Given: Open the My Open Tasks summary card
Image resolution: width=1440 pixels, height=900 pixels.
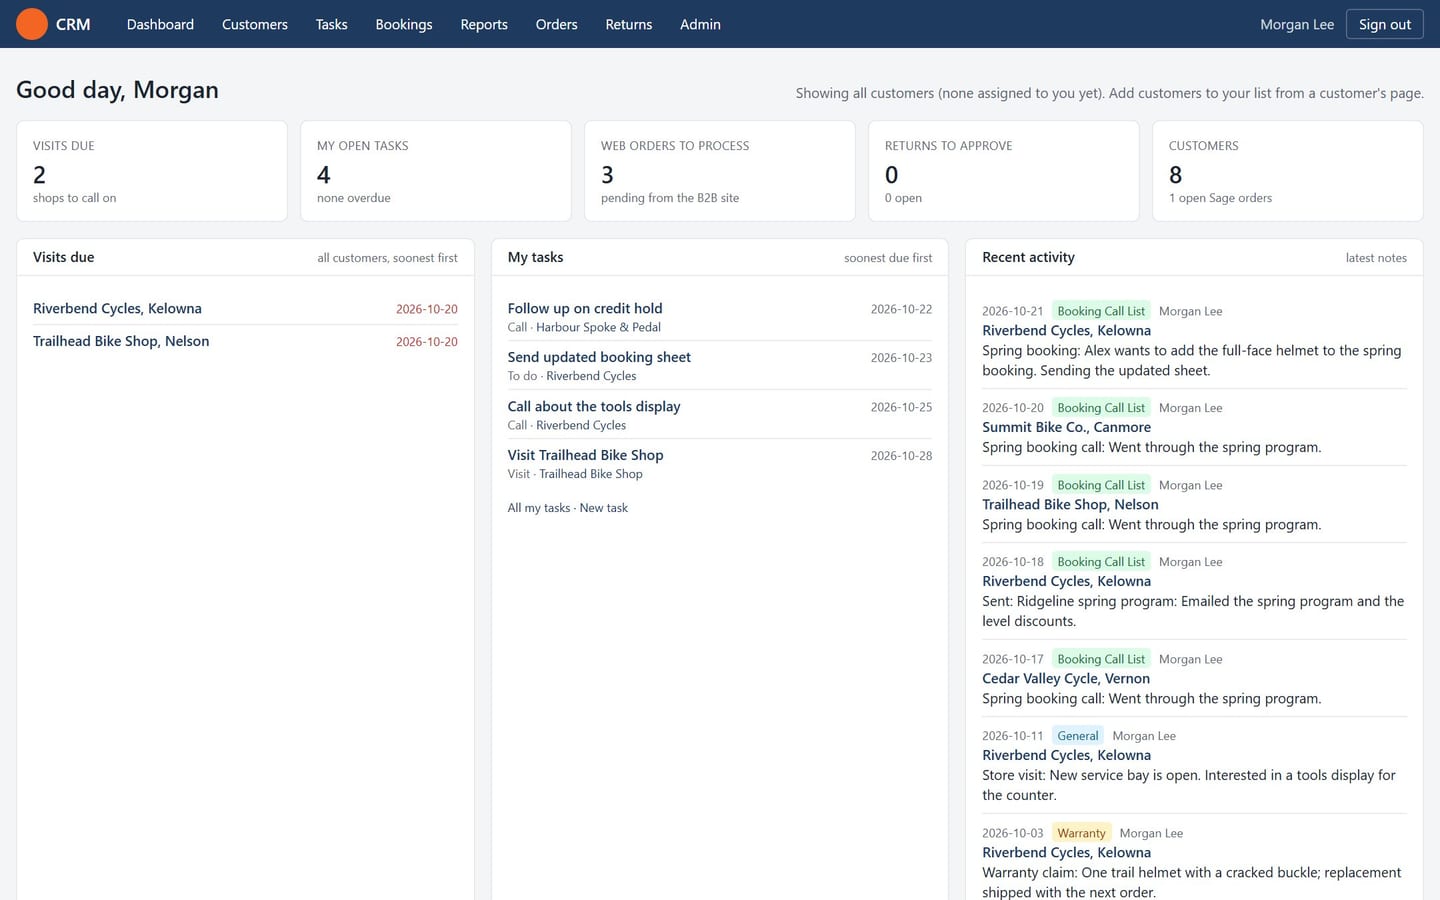Looking at the screenshot, I should [436, 171].
